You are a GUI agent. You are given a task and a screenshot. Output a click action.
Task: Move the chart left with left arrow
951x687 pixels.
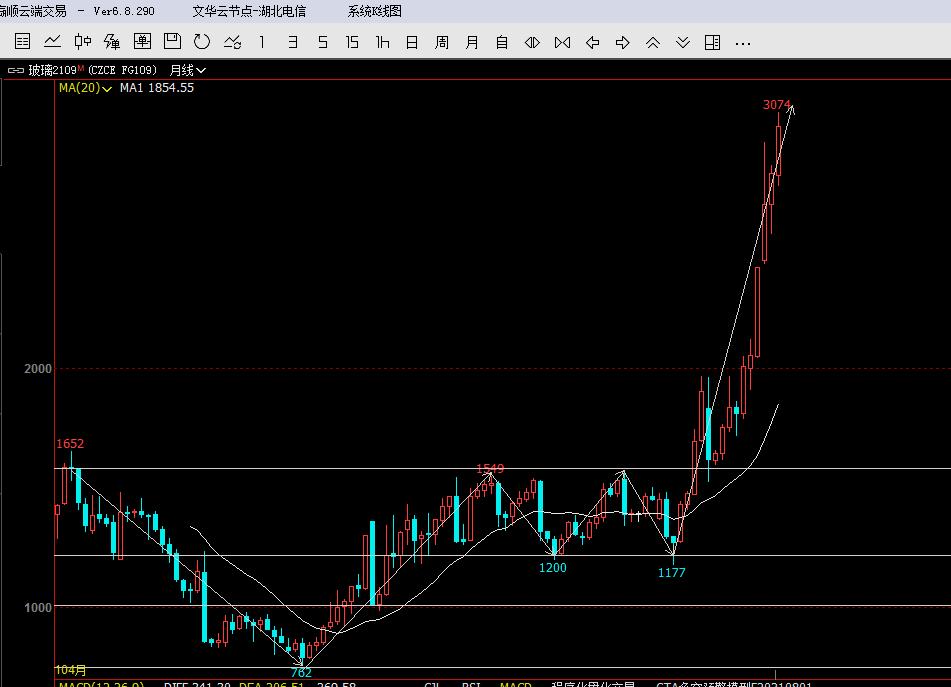click(x=593, y=42)
